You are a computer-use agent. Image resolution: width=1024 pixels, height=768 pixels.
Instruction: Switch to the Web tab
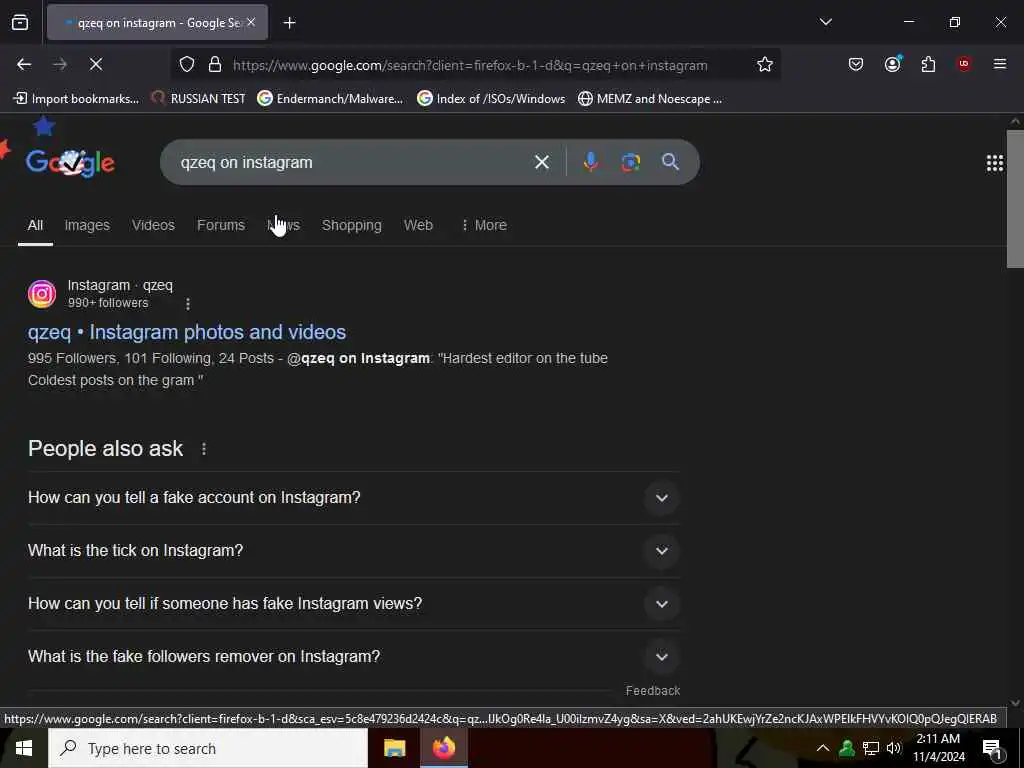418,225
